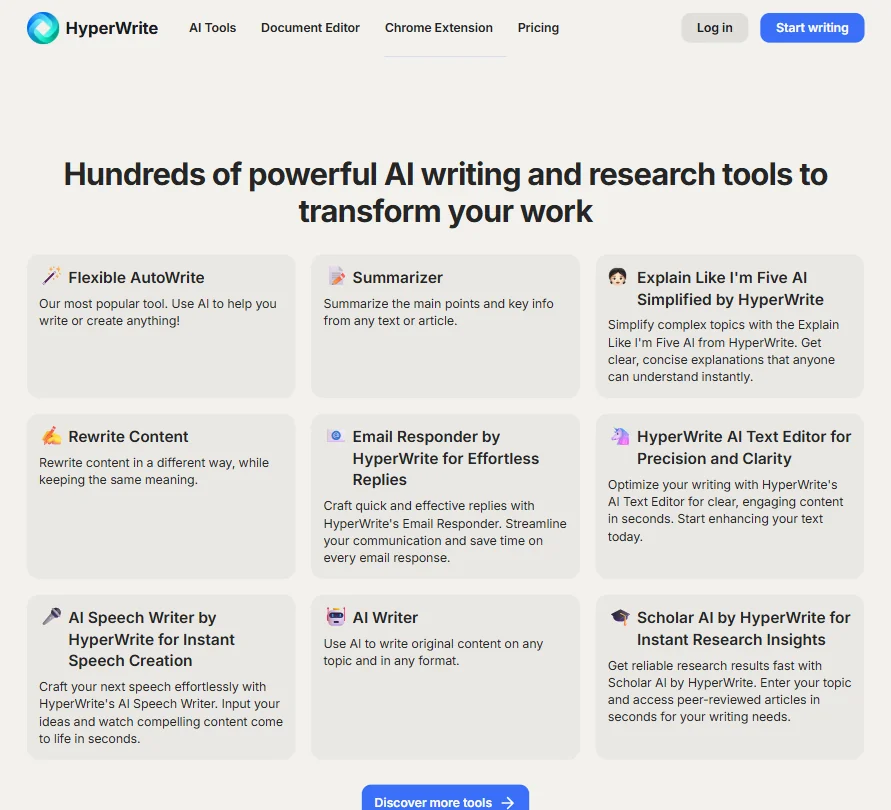This screenshot has width=891, height=810.
Task: Click the Log in button
Action: coord(714,28)
